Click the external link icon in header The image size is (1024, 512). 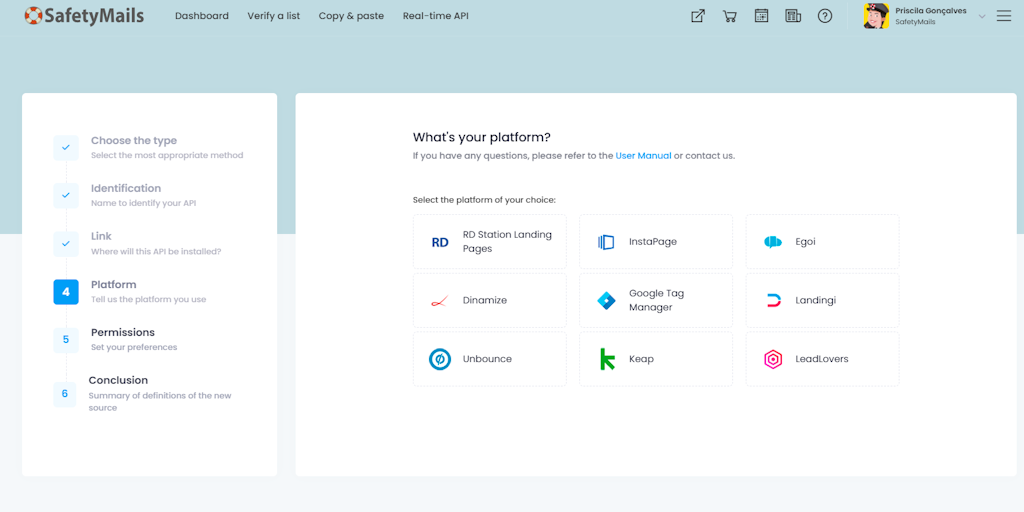click(x=697, y=16)
